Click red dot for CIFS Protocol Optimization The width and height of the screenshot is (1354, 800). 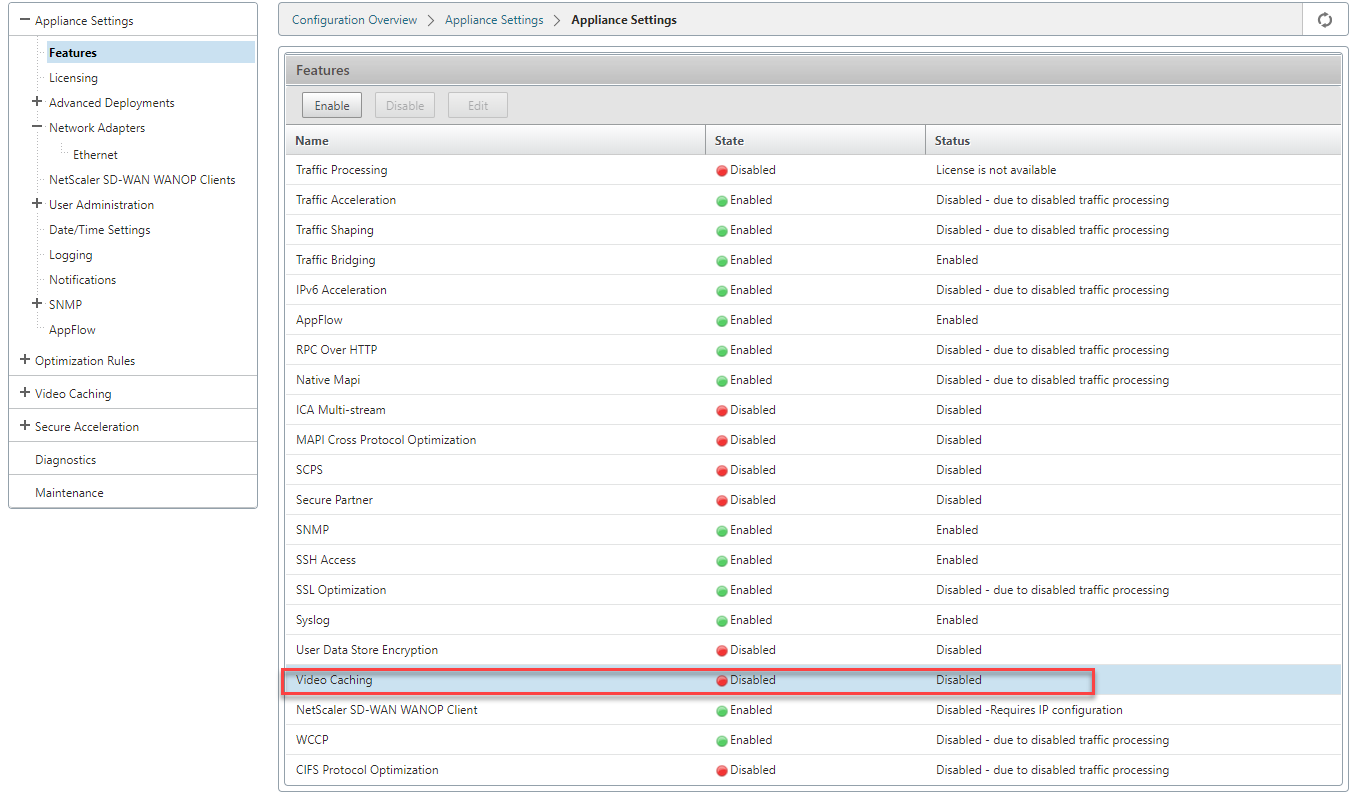721,771
